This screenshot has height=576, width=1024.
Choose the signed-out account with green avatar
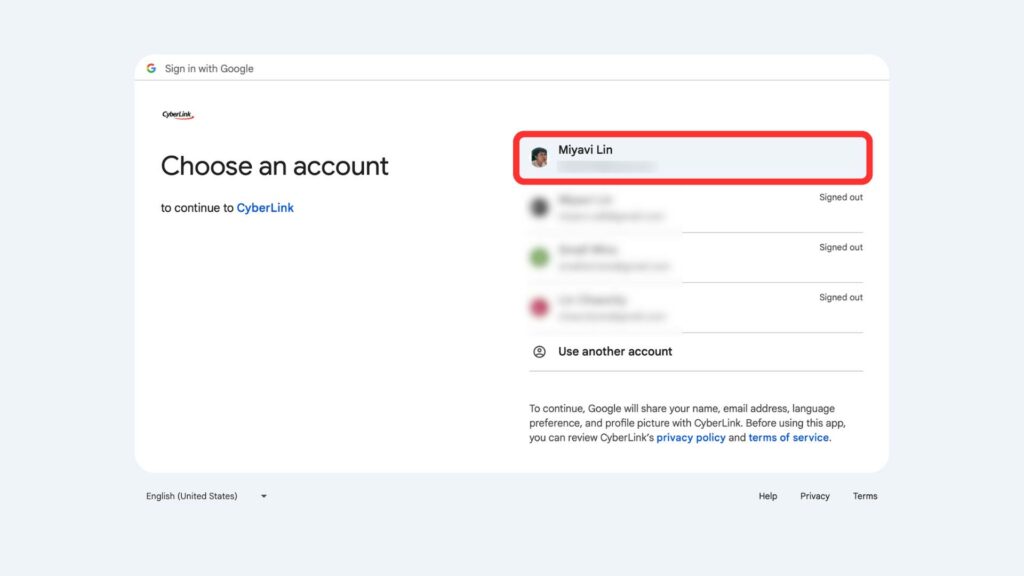click(x=696, y=258)
